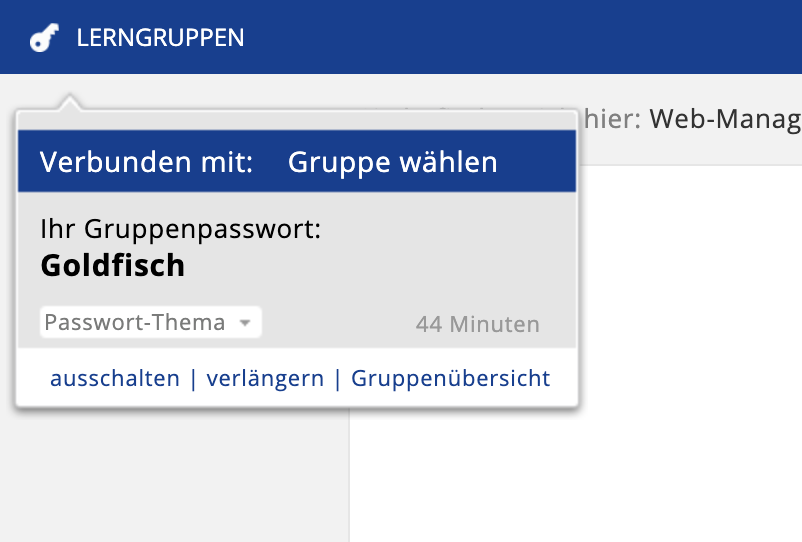The height and width of the screenshot is (542, 802).
Task: Click the small arrow beside Passwort-Thema
Action: (245, 323)
